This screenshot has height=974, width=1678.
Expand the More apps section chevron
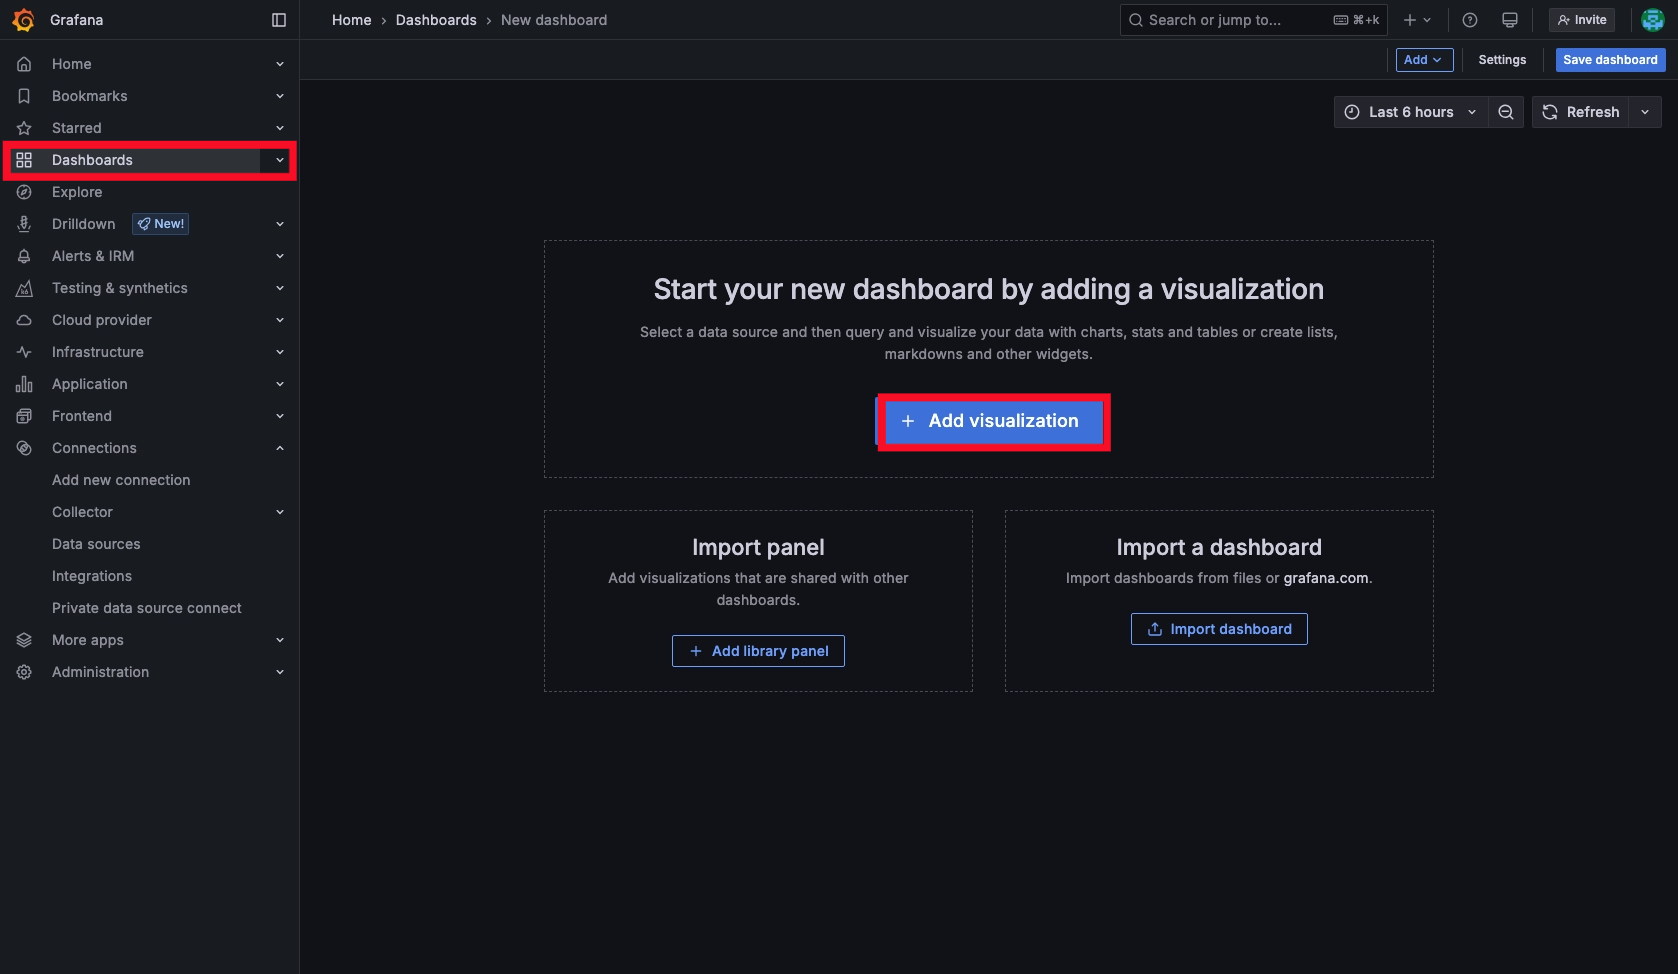tap(280, 640)
